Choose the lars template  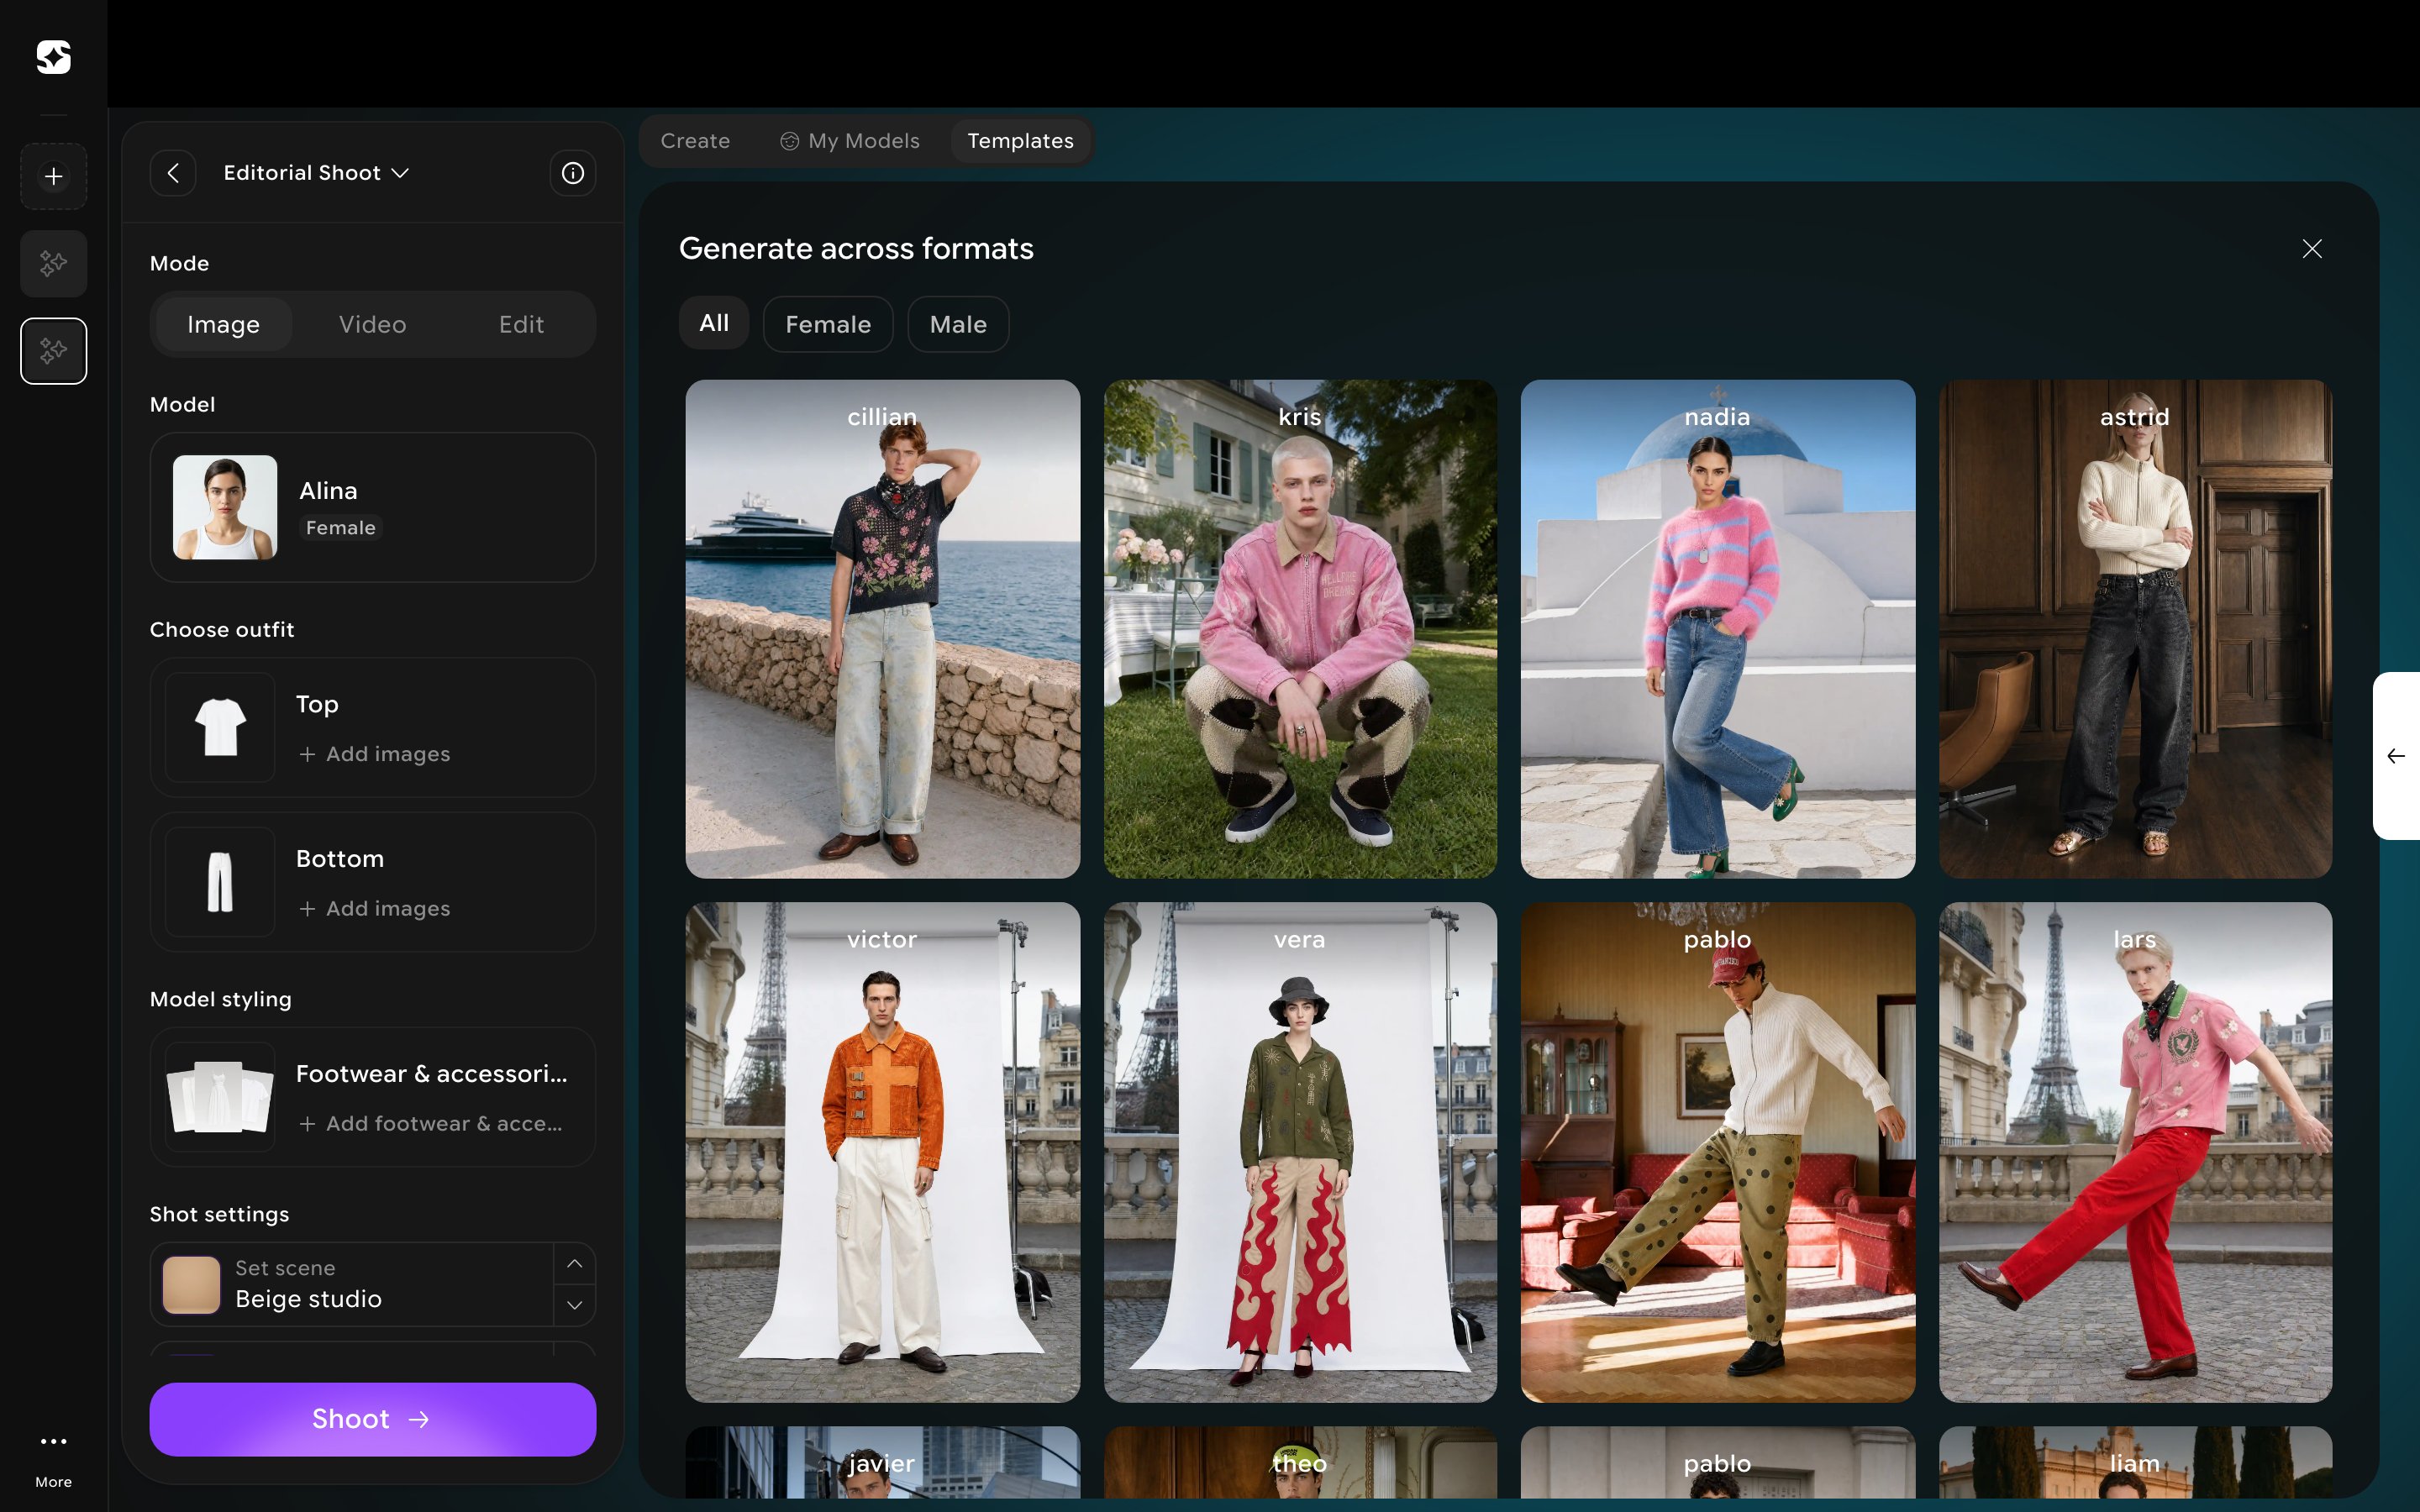[x=2135, y=1152]
